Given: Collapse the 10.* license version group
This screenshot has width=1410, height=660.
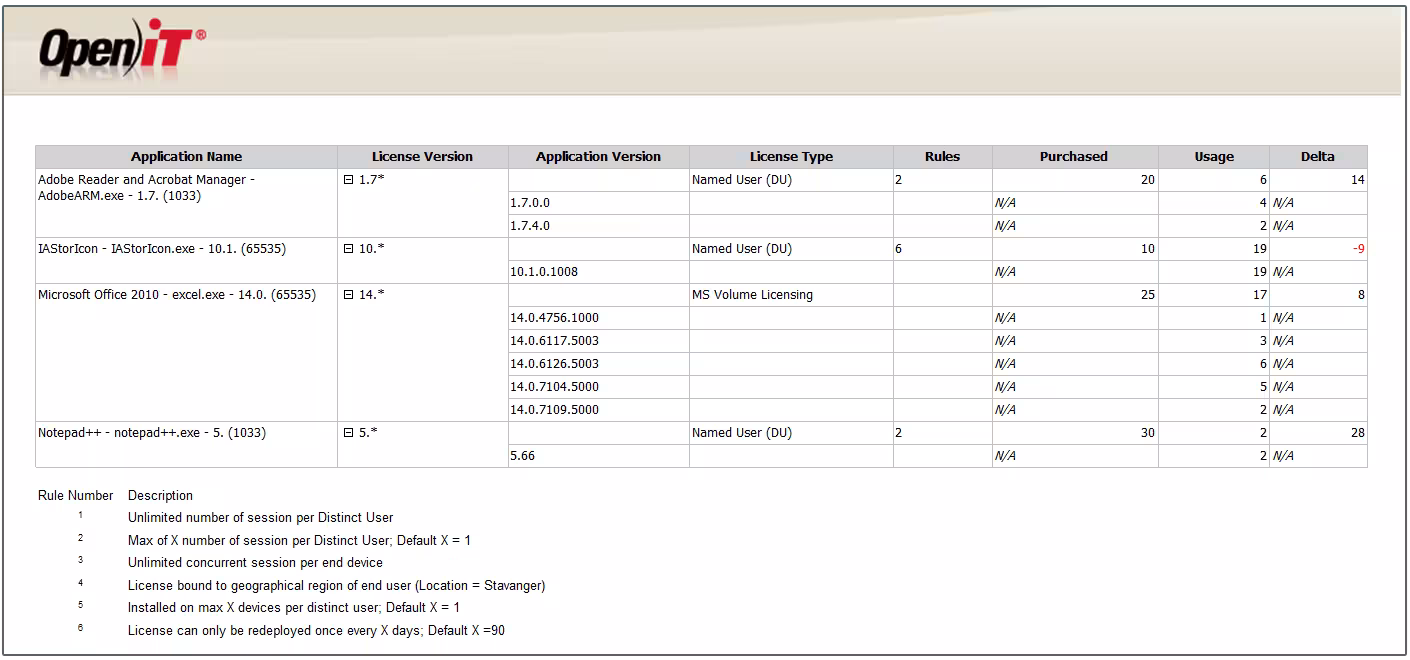Looking at the screenshot, I should [349, 249].
